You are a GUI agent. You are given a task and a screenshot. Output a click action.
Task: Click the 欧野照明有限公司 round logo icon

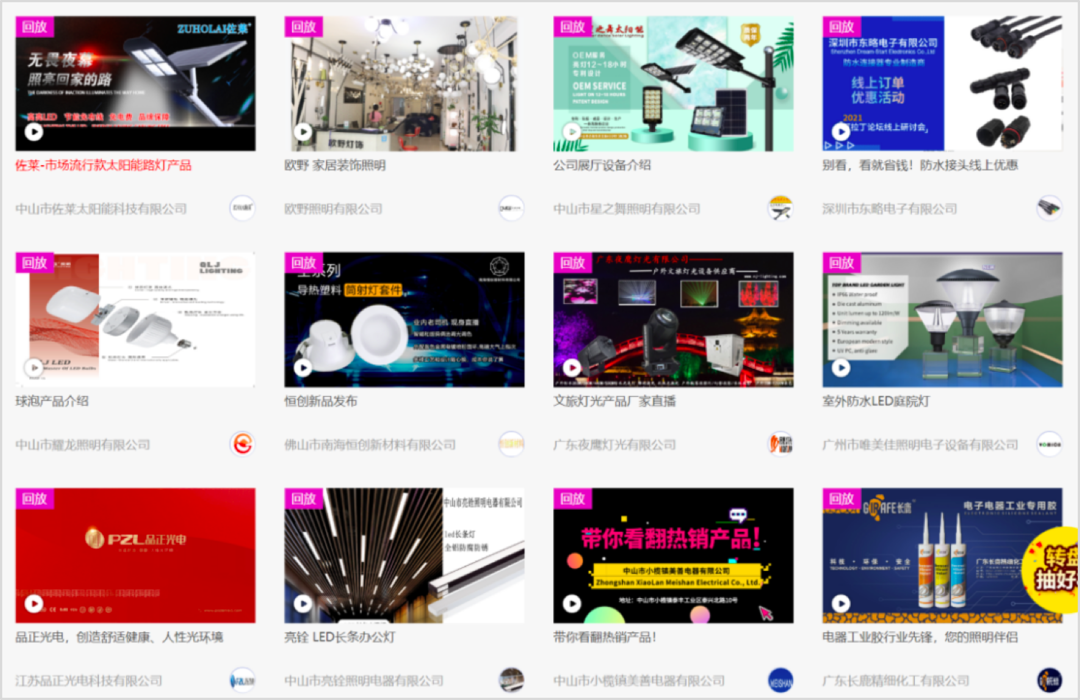511,208
